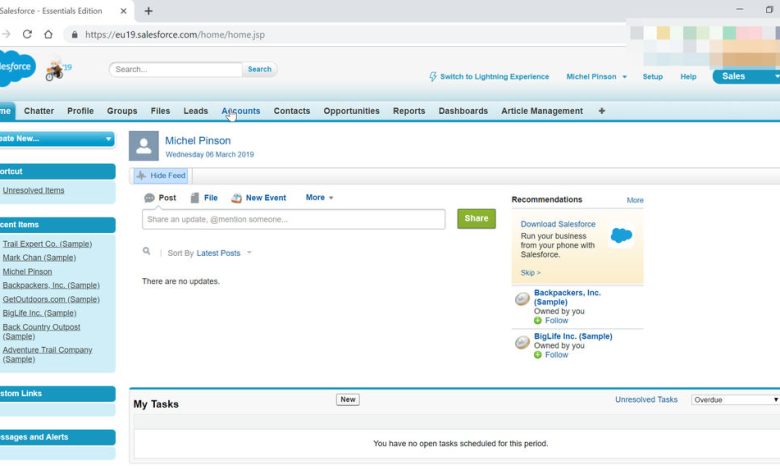Skip the Download Salesforce recommendation
This screenshot has width=780, height=470.
point(530,273)
